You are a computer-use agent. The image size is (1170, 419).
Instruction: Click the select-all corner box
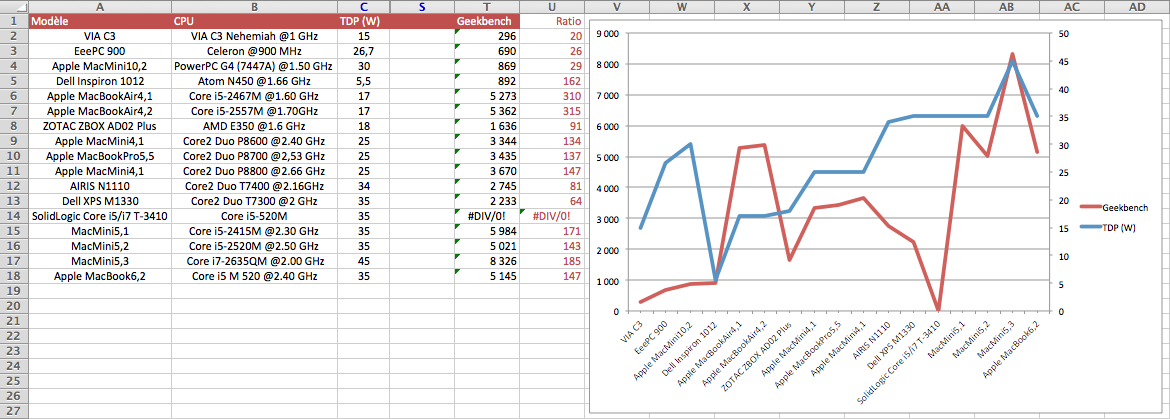pyautogui.click(x=14, y=7)
